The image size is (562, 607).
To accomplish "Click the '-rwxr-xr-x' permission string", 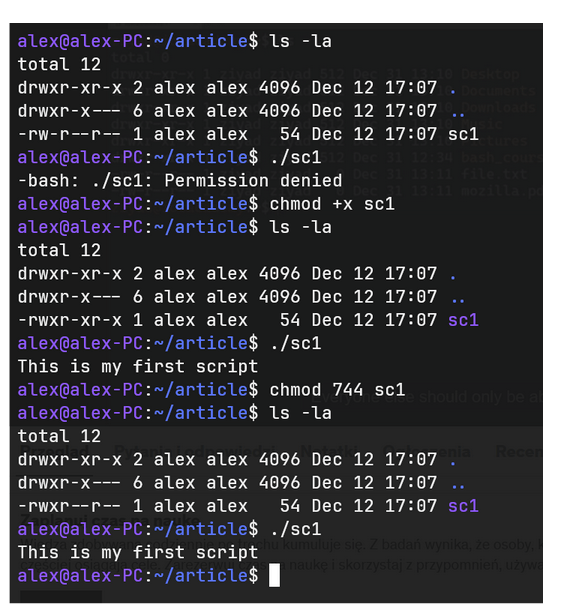I will 70,320.
